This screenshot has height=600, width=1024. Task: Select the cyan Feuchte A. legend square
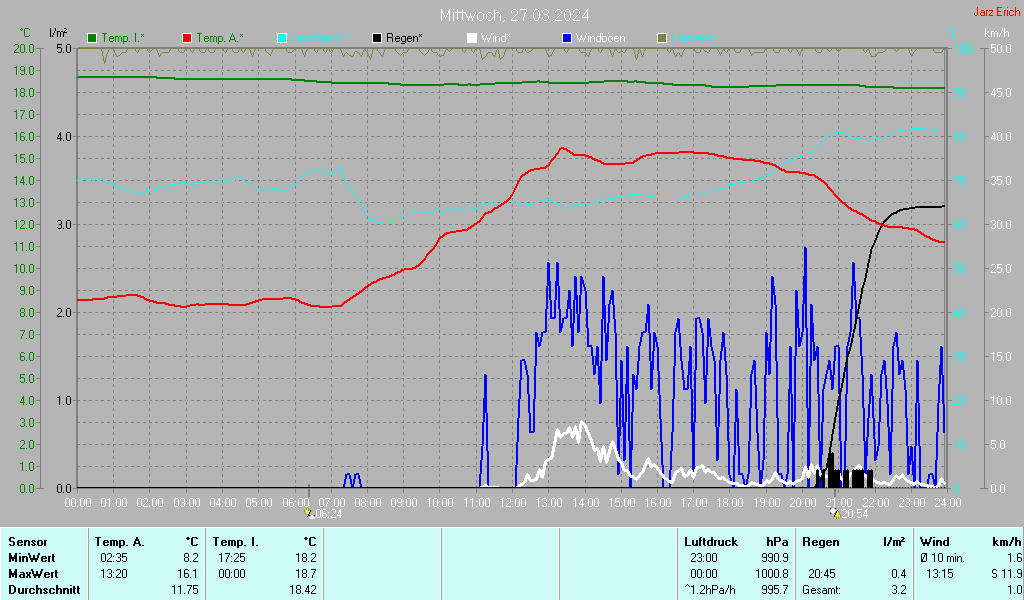(x=282, y=39)
